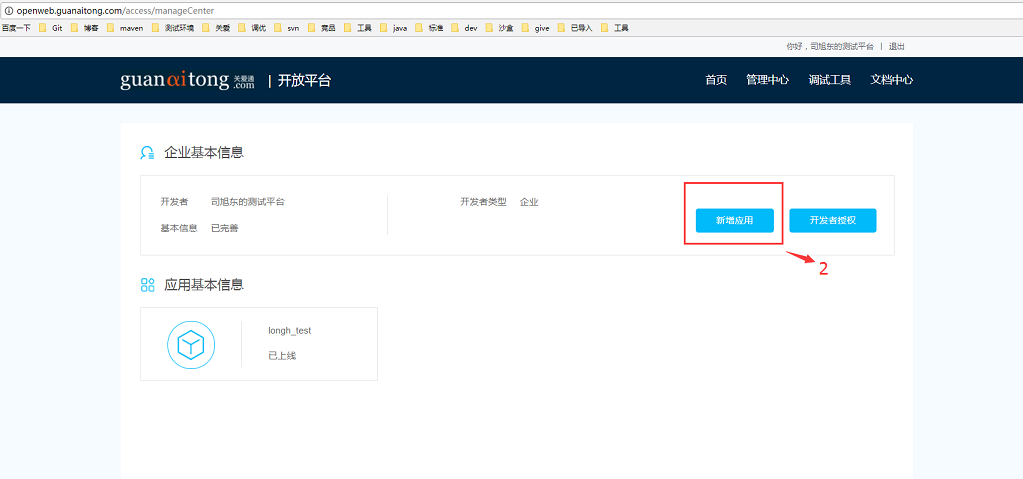This screenshot has height=479, width=1023.
Task: Open the longh_test application name
Action: tap(289, 331)
